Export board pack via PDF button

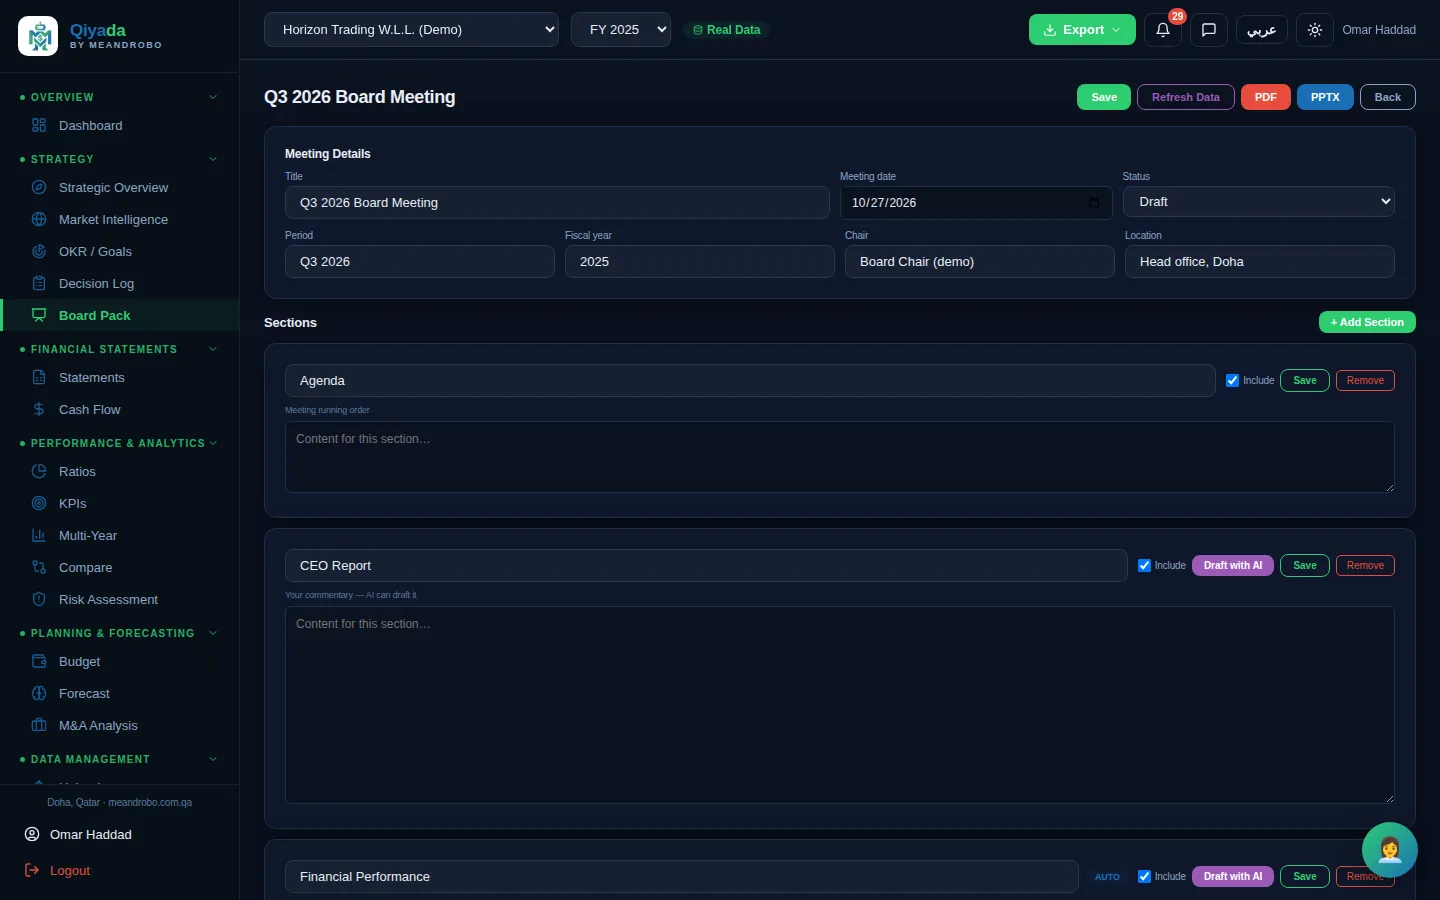click(1265, 97)
